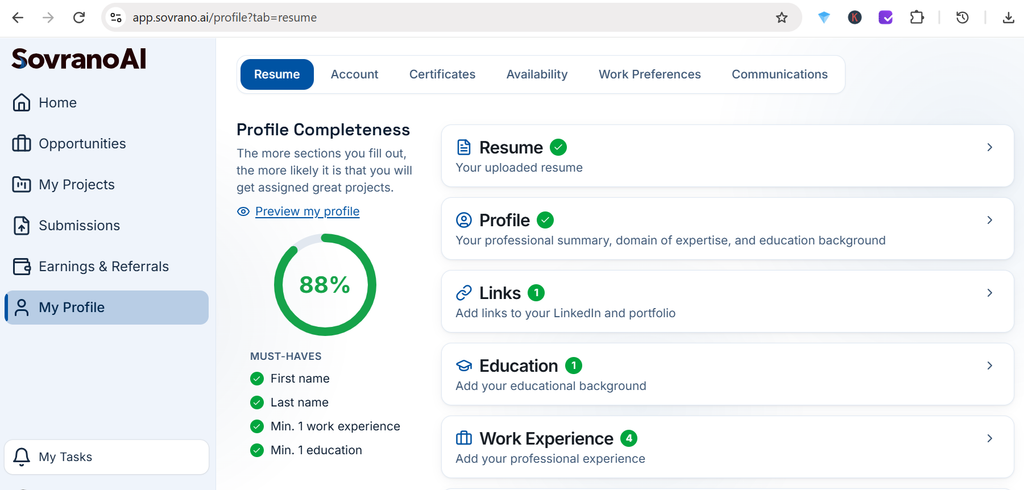Open site information icon in address bar

(x=116, y=18)
